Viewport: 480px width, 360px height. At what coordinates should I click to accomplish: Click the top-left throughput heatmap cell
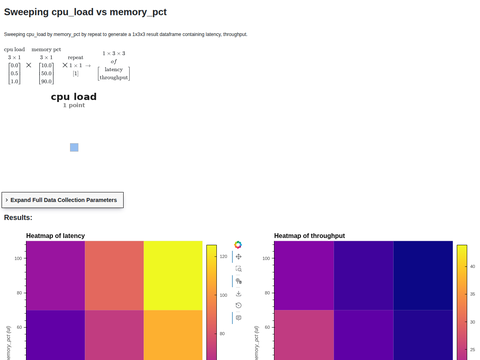point(304,275)
